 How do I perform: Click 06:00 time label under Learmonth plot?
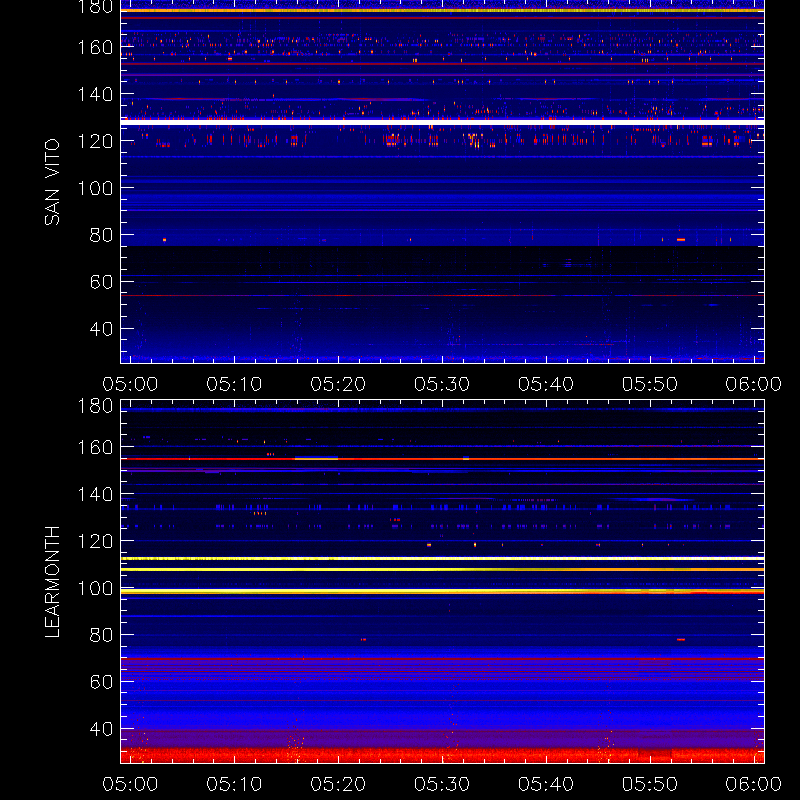[754, 784]
